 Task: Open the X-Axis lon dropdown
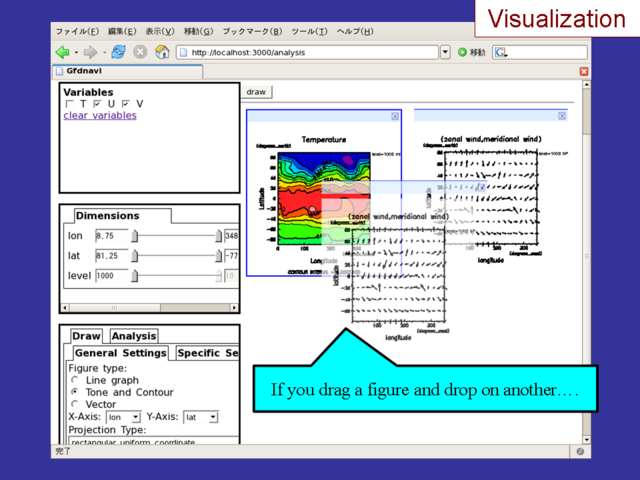[x=135, y=417]
